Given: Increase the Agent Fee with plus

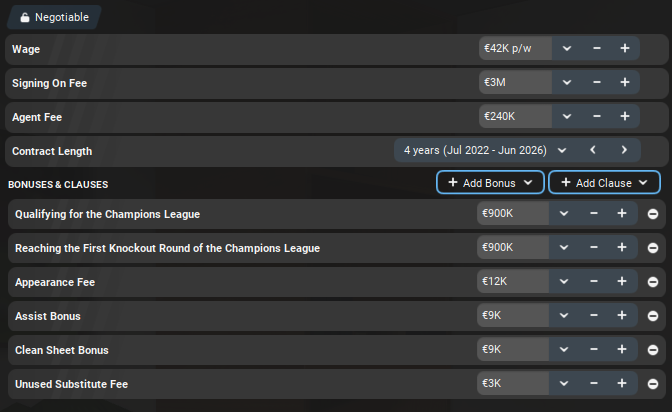Looking at the screenshot, I should (x=625, y=116).
